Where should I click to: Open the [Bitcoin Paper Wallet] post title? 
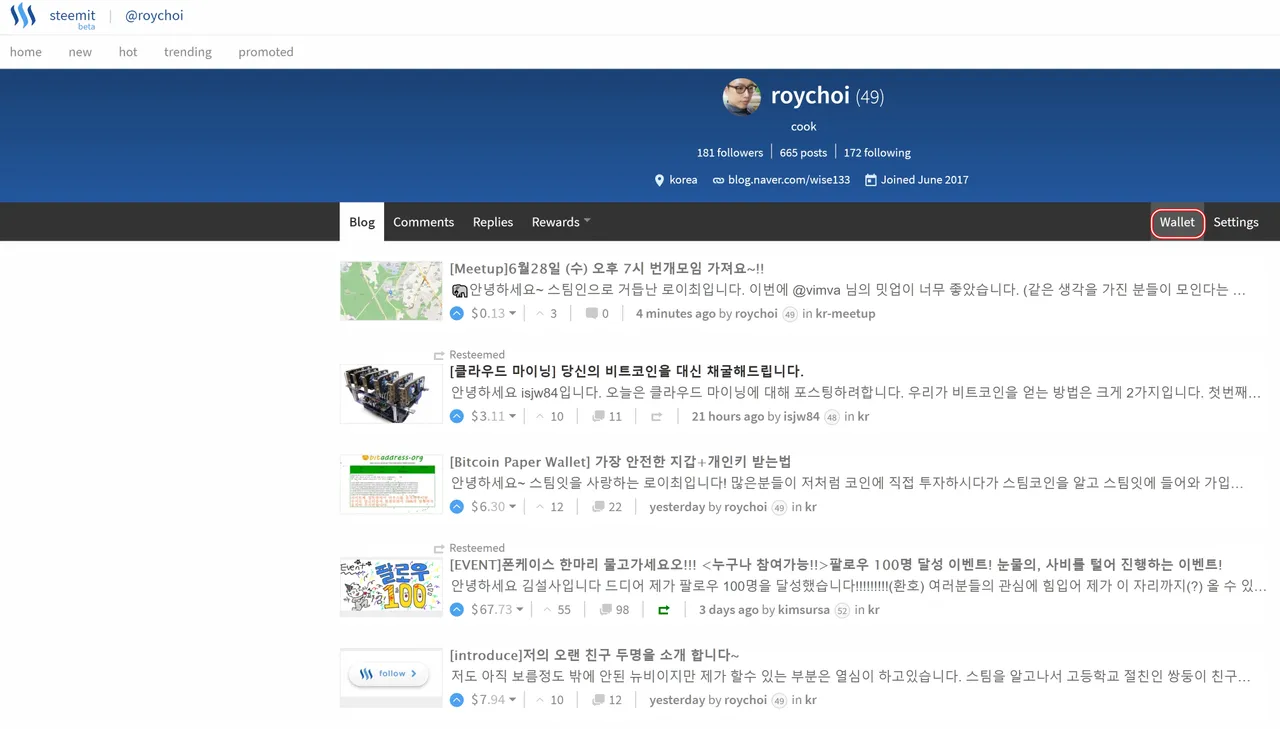click(620, 461)
